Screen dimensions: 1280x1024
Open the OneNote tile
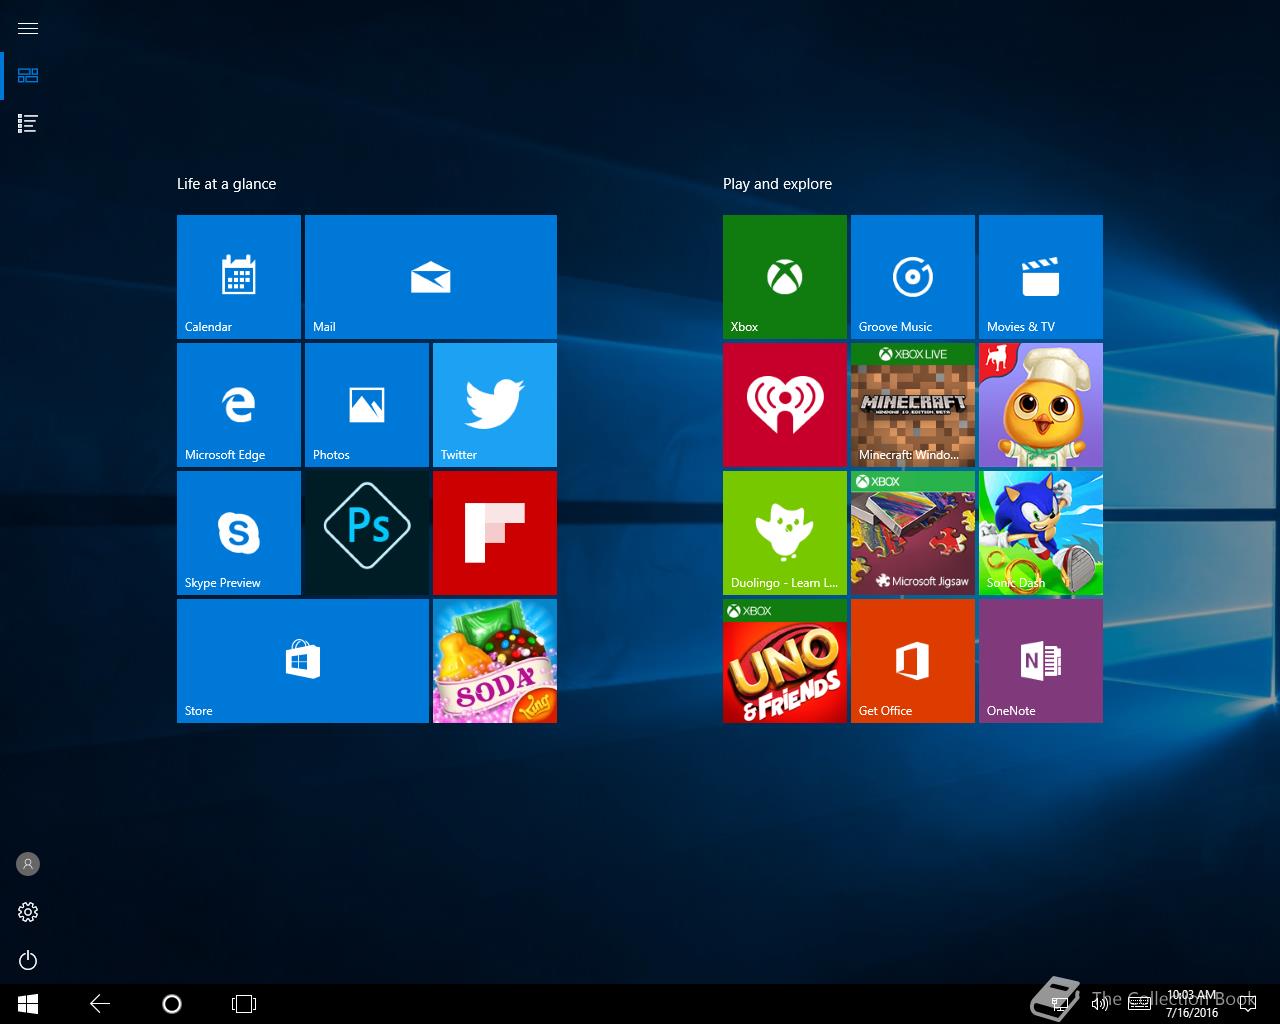tap(1041, 661)
